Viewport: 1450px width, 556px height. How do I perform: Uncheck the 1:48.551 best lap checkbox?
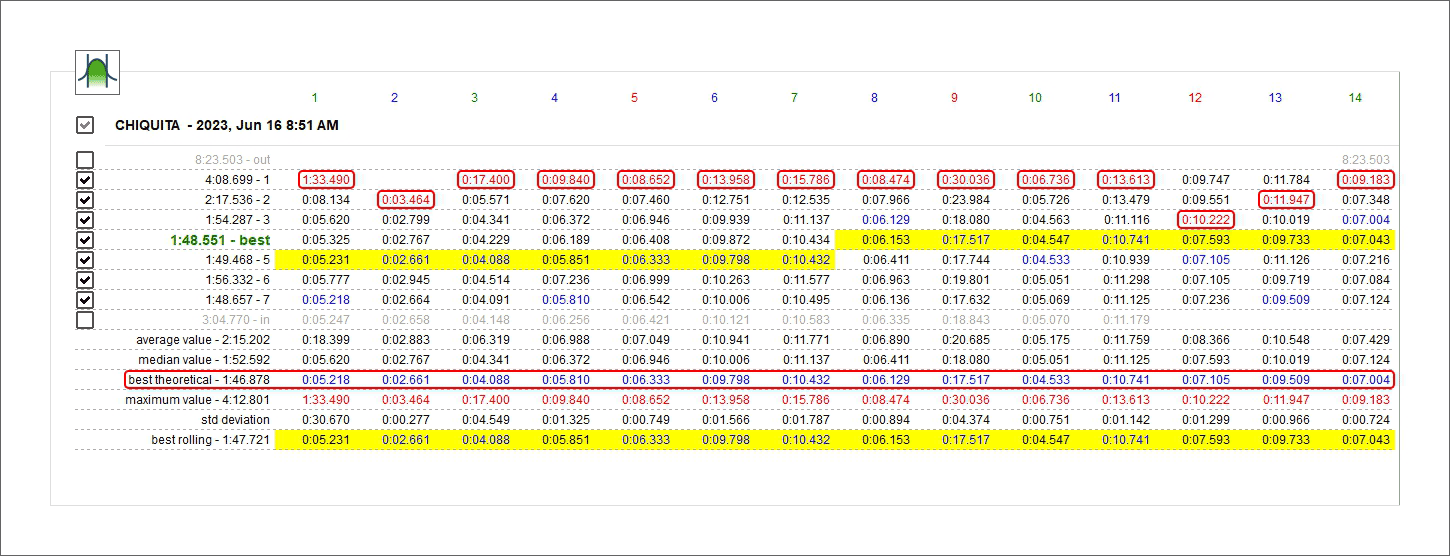click(86, 240)
